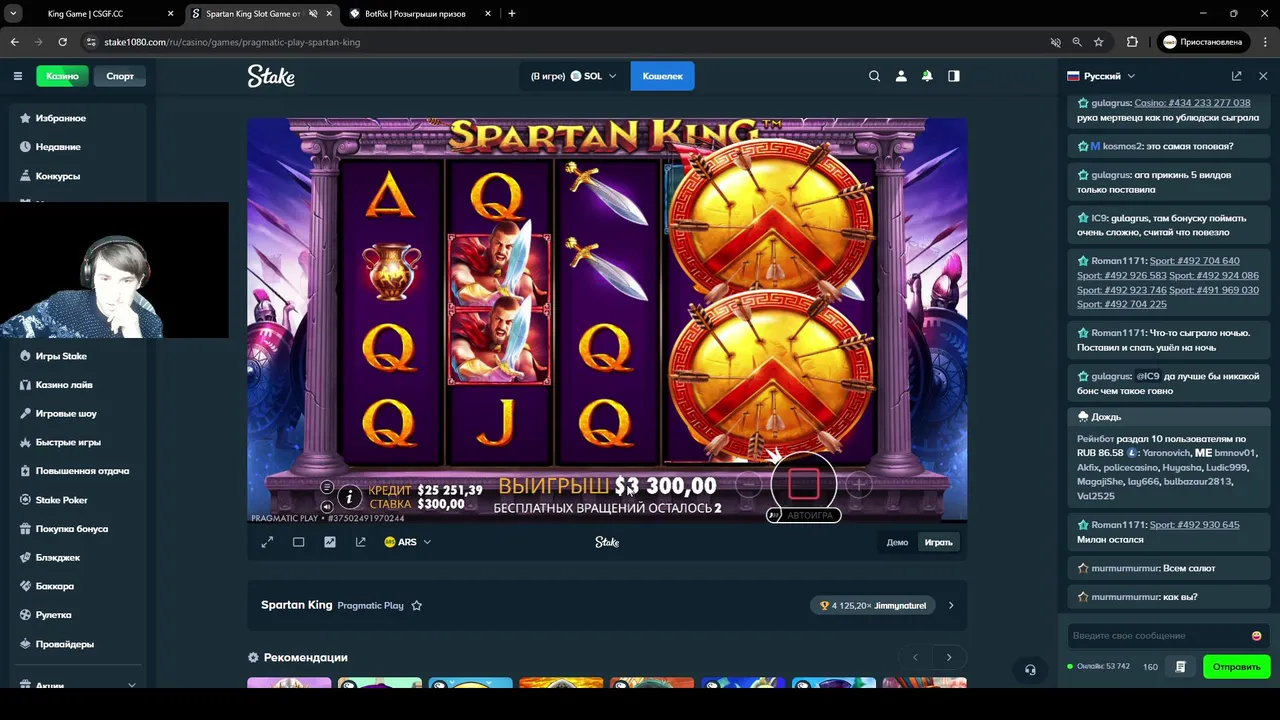The image size is (1280, 720).
Task: Open the notifications bell
Action: tap(927, 76)
